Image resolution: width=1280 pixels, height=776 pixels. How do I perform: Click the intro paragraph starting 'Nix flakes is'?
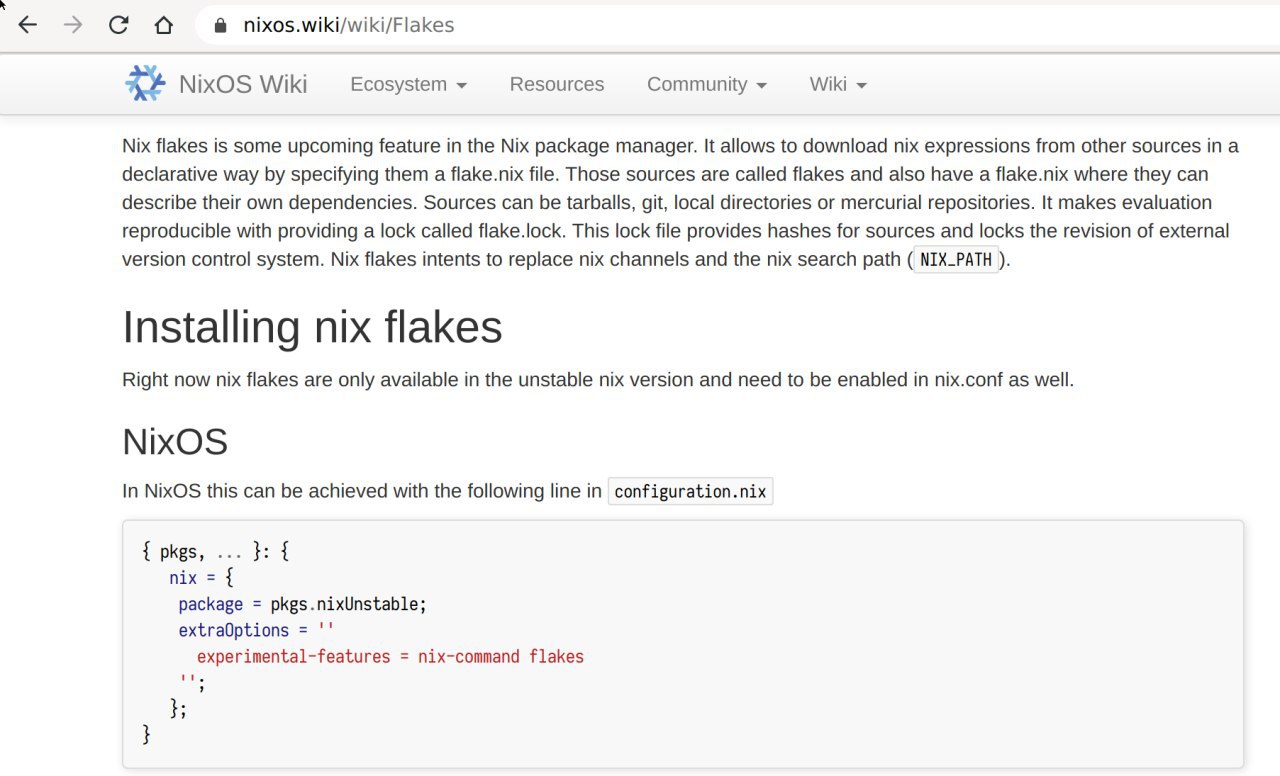681,202
